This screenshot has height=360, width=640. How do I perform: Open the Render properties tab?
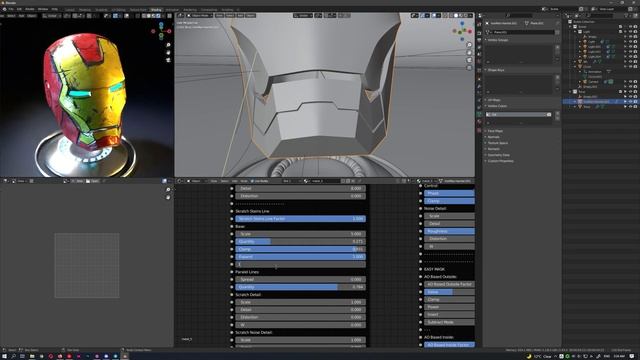(479, 32)
